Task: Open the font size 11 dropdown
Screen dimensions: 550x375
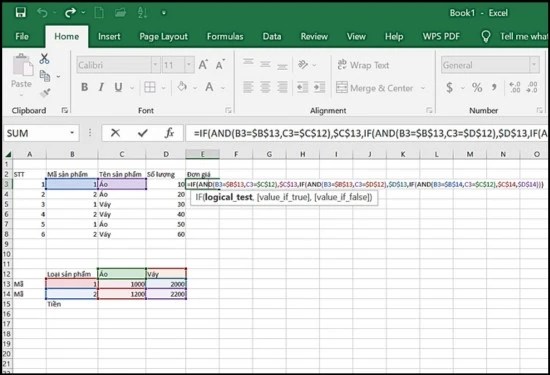Action: pos(189,65)
